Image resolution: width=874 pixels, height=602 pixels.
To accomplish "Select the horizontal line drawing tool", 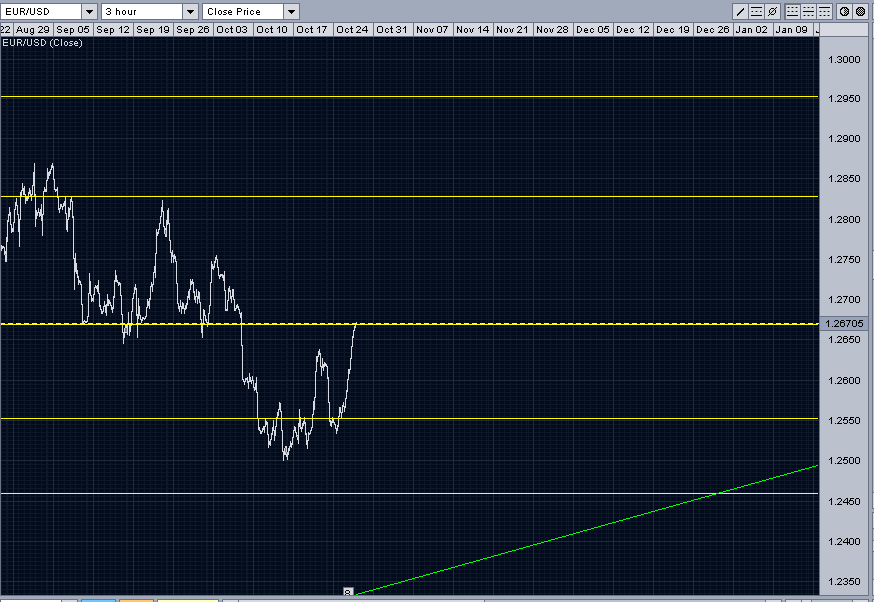I will [756, 10].
